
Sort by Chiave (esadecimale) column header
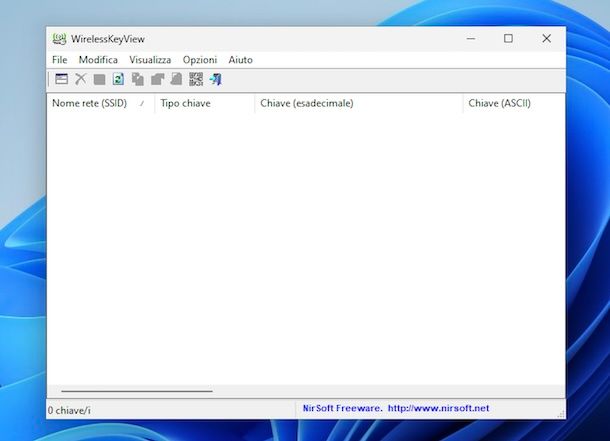[358, 103]
